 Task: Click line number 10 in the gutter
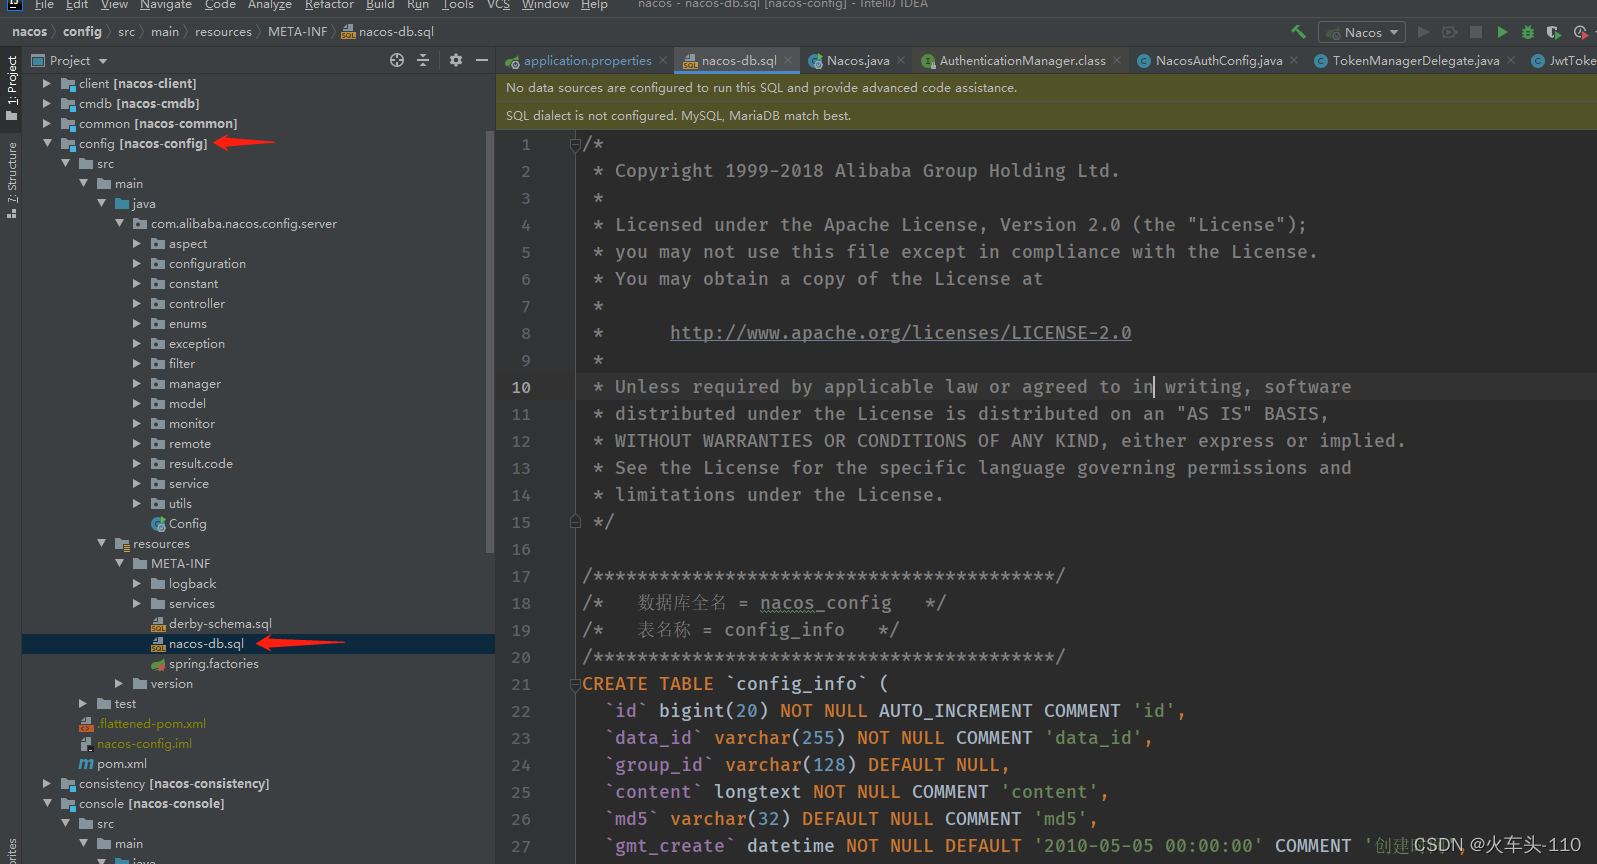click(521, 387)
